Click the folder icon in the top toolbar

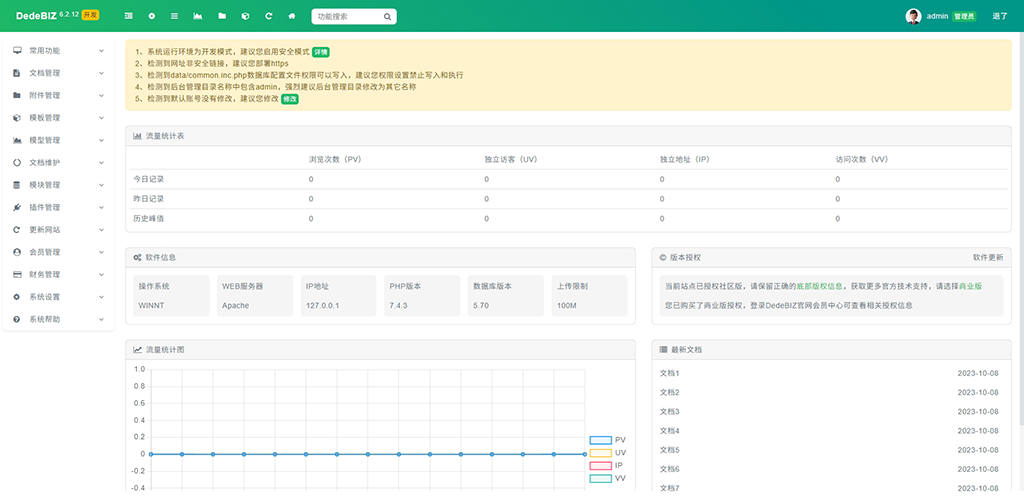coord(222,17)
